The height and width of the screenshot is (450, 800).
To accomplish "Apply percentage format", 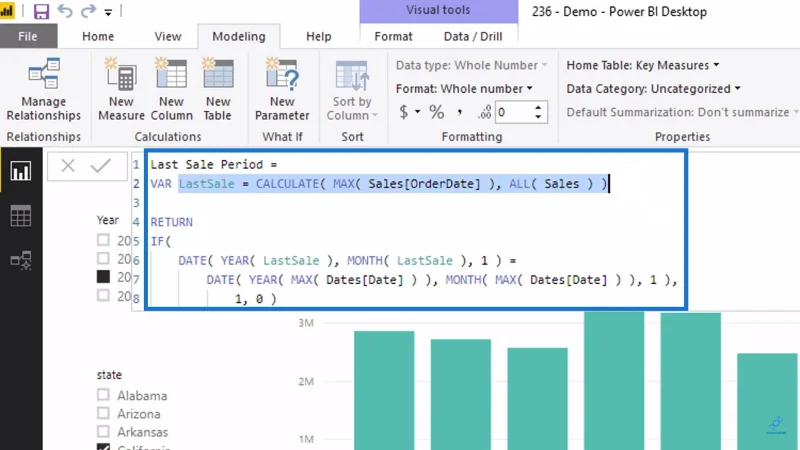I will (436, 112).
